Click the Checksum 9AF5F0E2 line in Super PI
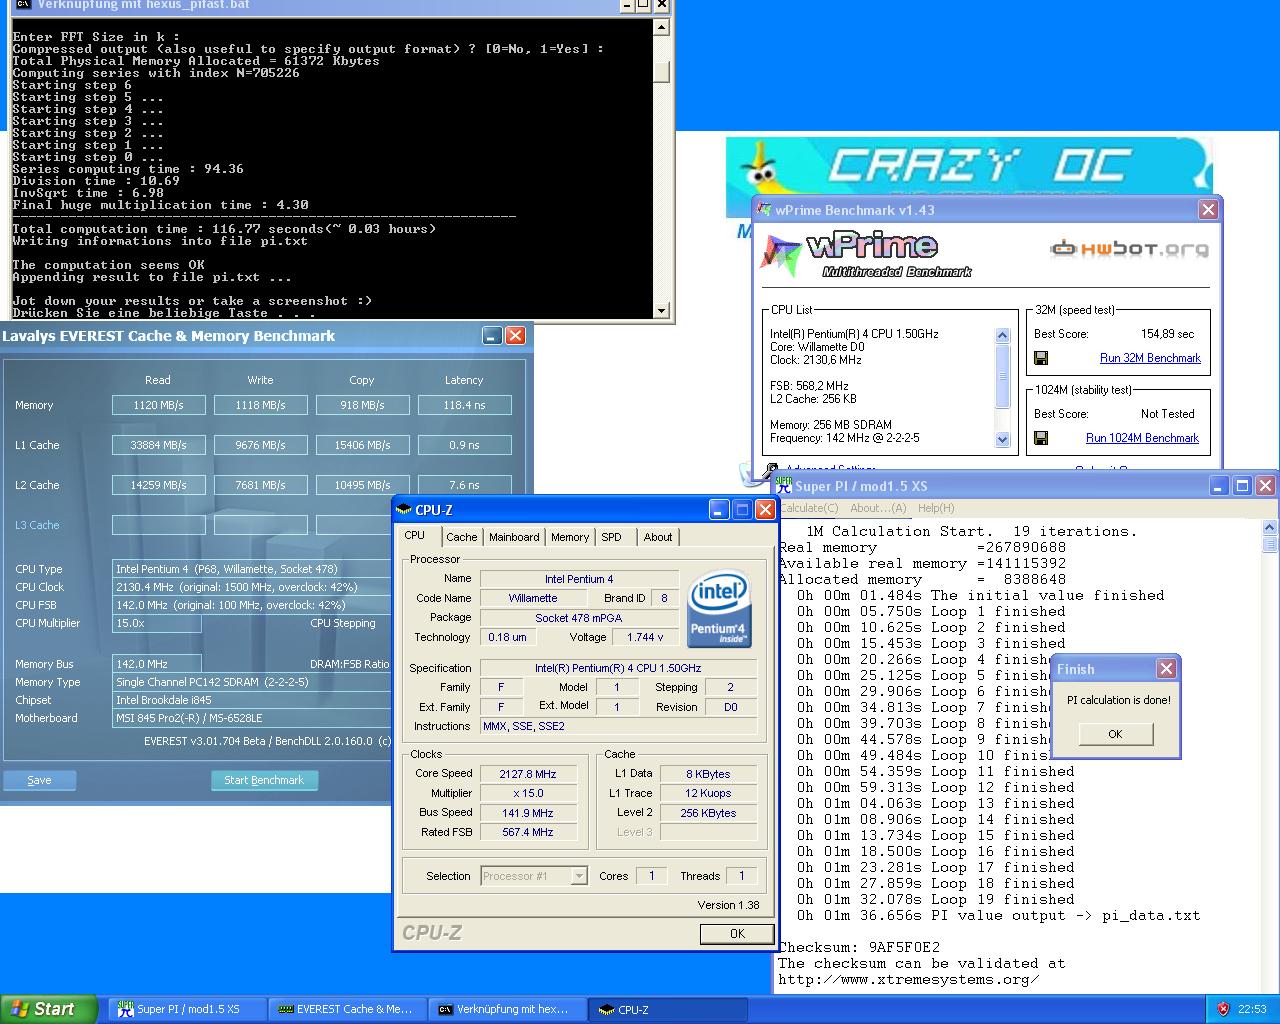Screen dimensions: 1280x1024 click(x=859, y=947)
